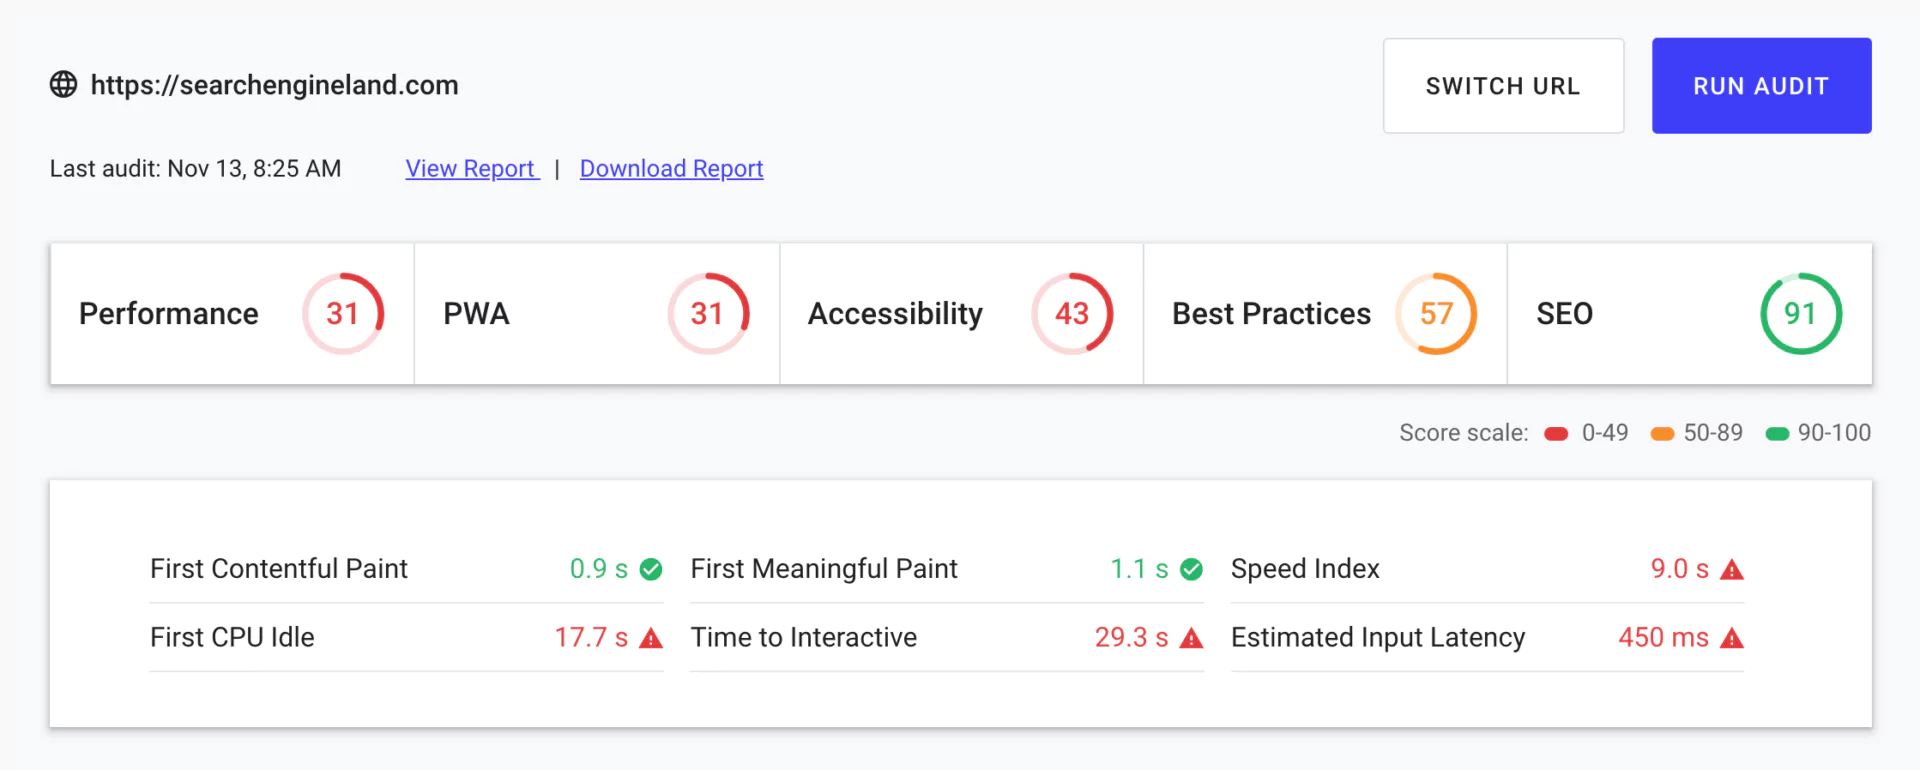The width and height of the screenshot is (1920, 770).
Task: Click red warning triangle for Speed Index
Action: (1732, 570)
